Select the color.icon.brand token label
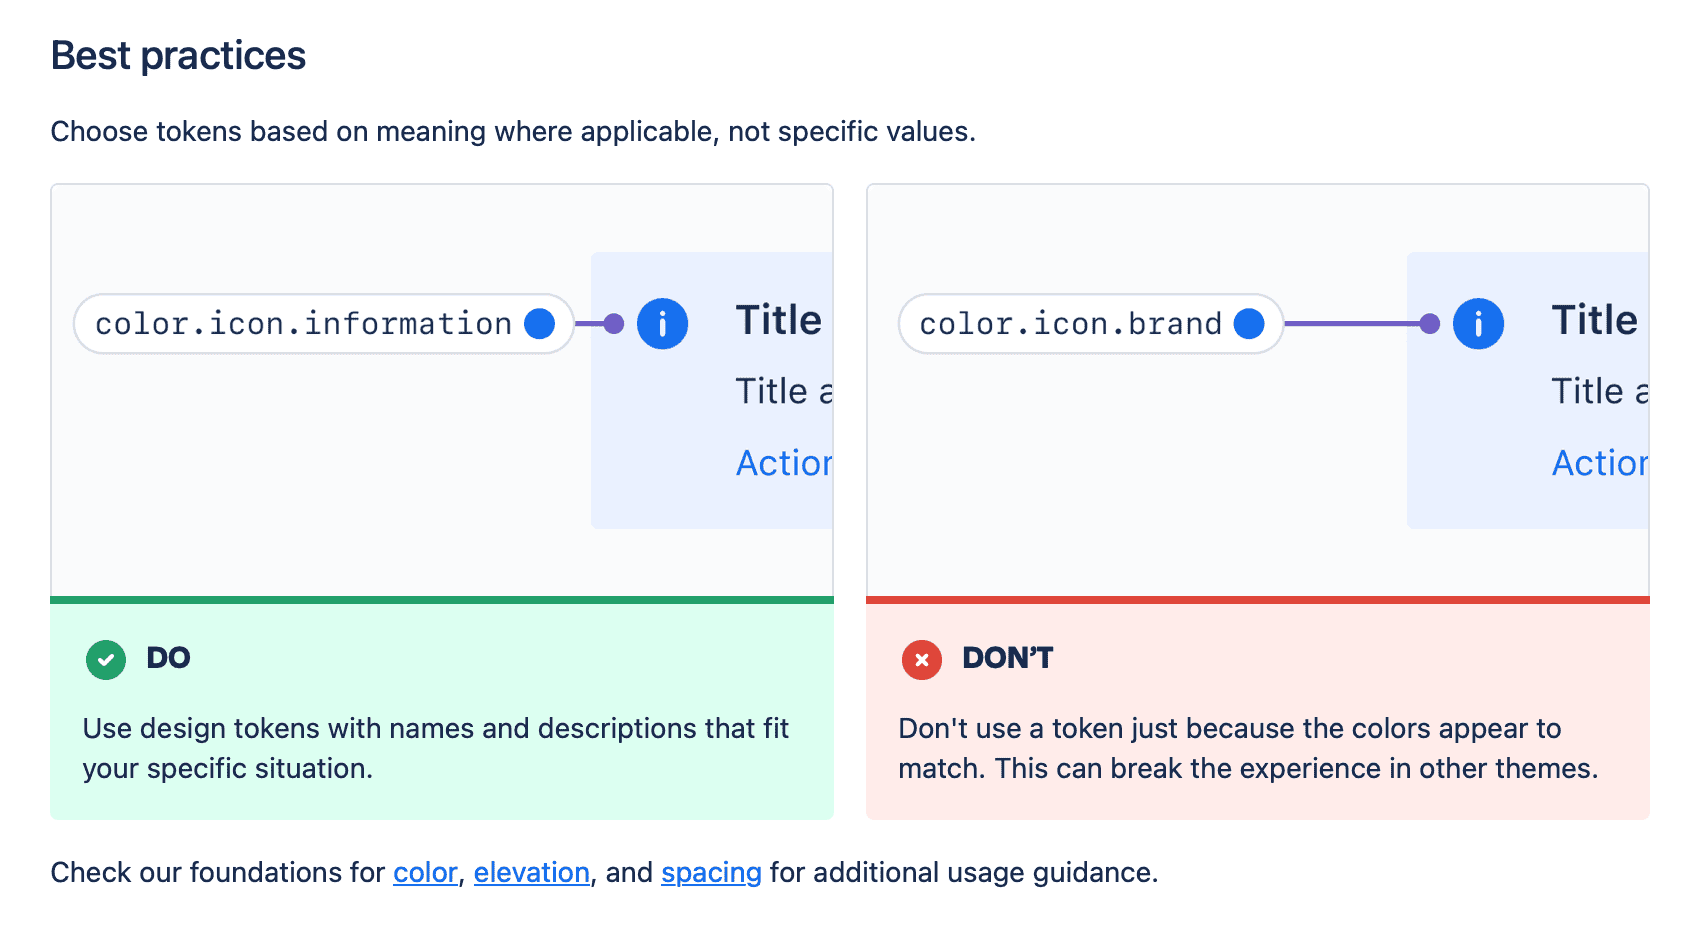The height and width of the screenshot is (938, 1702). pyautogui.click(x=1070, y=324)
